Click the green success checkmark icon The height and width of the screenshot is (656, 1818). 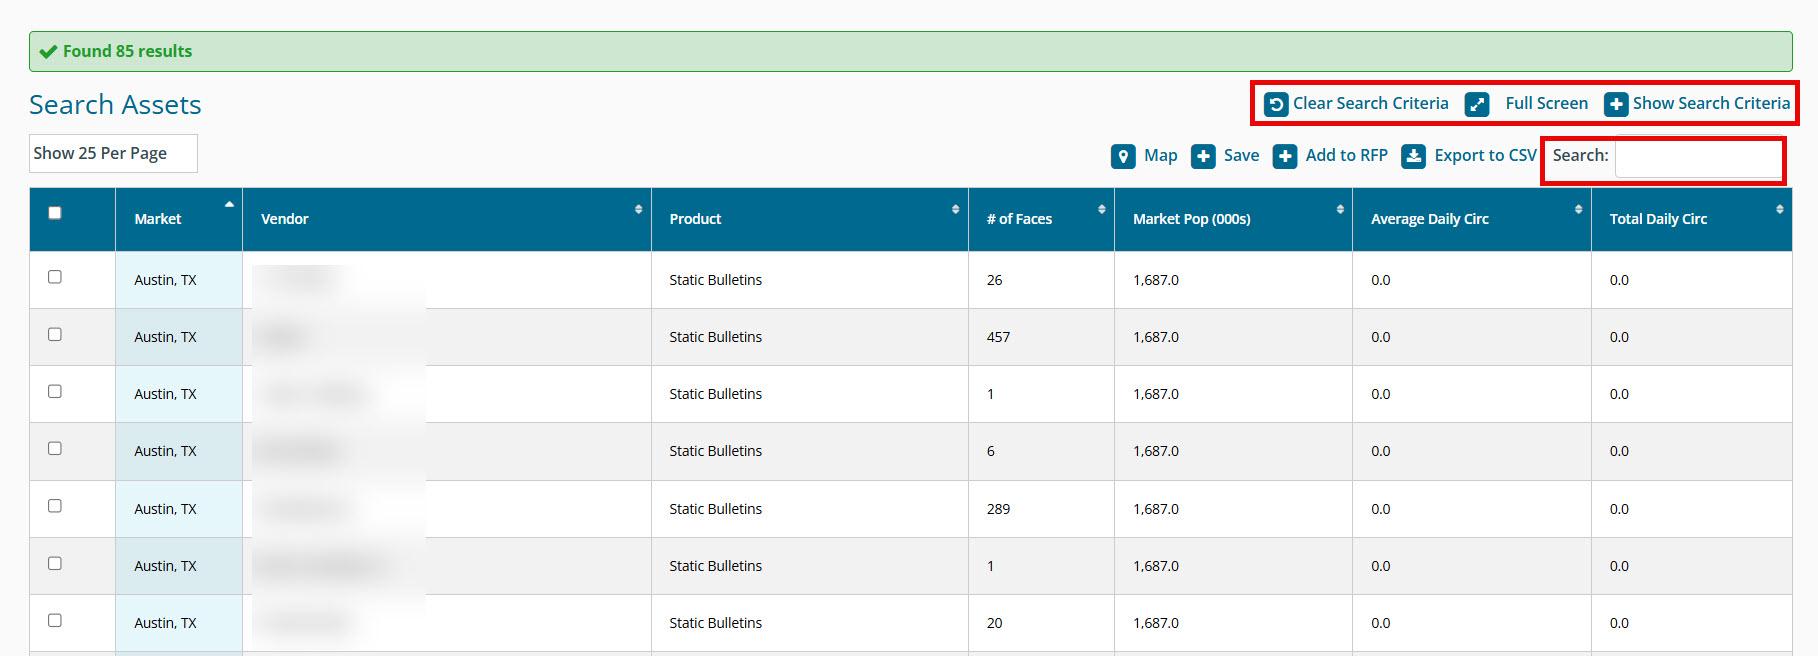(x=48, y=52)
